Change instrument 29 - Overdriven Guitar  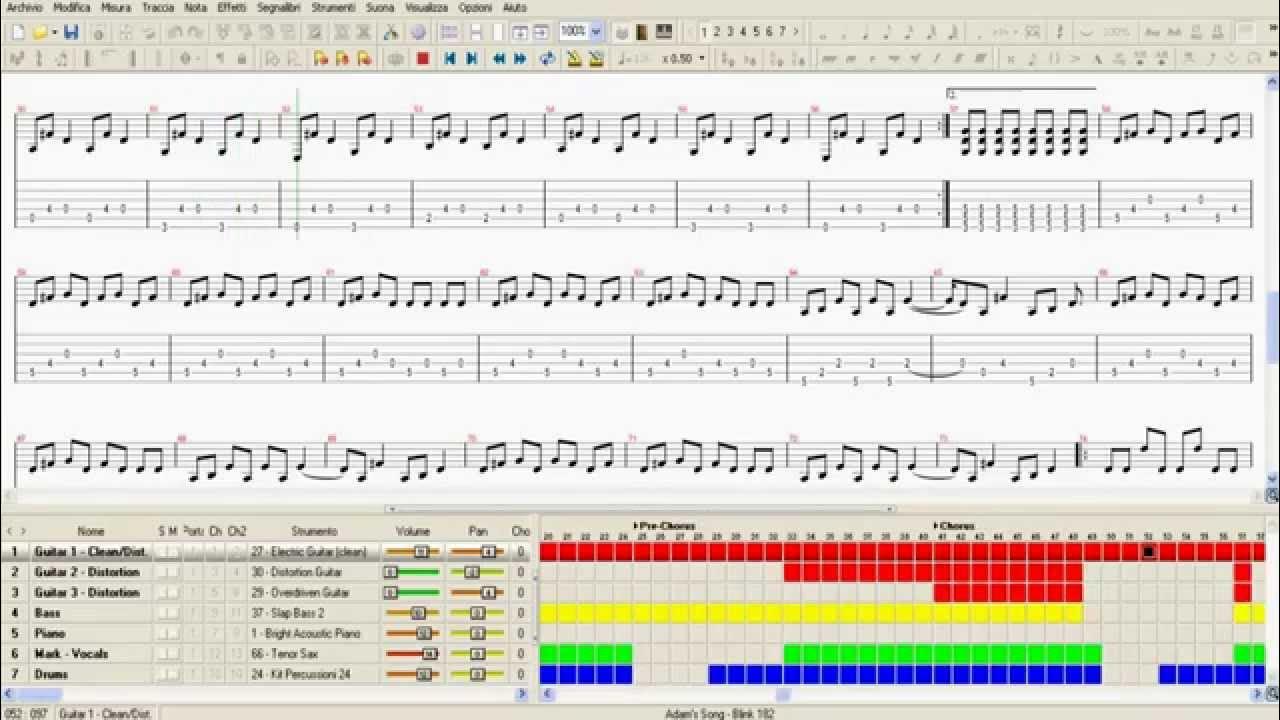tap(300, 593)
